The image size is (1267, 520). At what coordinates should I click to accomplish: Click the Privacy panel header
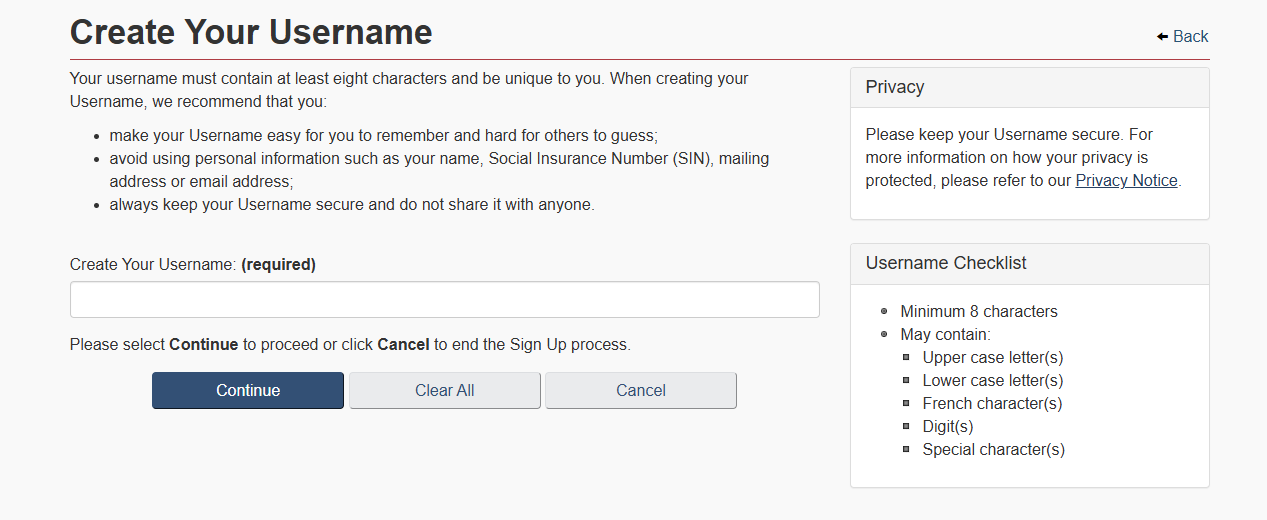point(1029,87)
